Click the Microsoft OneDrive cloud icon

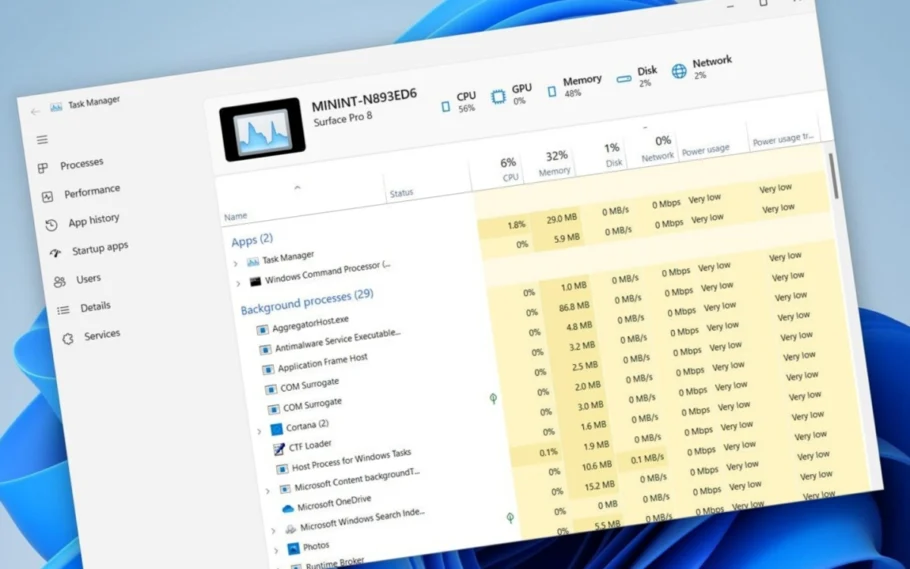tap(287, 508)
